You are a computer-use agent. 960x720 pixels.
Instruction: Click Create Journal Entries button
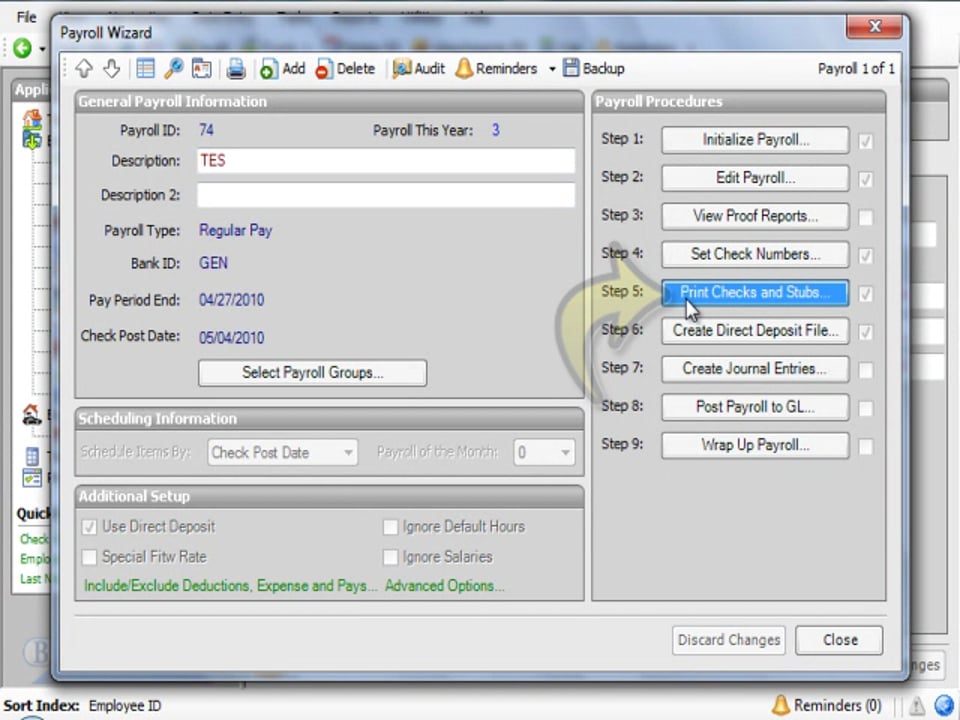click(755, 369)
